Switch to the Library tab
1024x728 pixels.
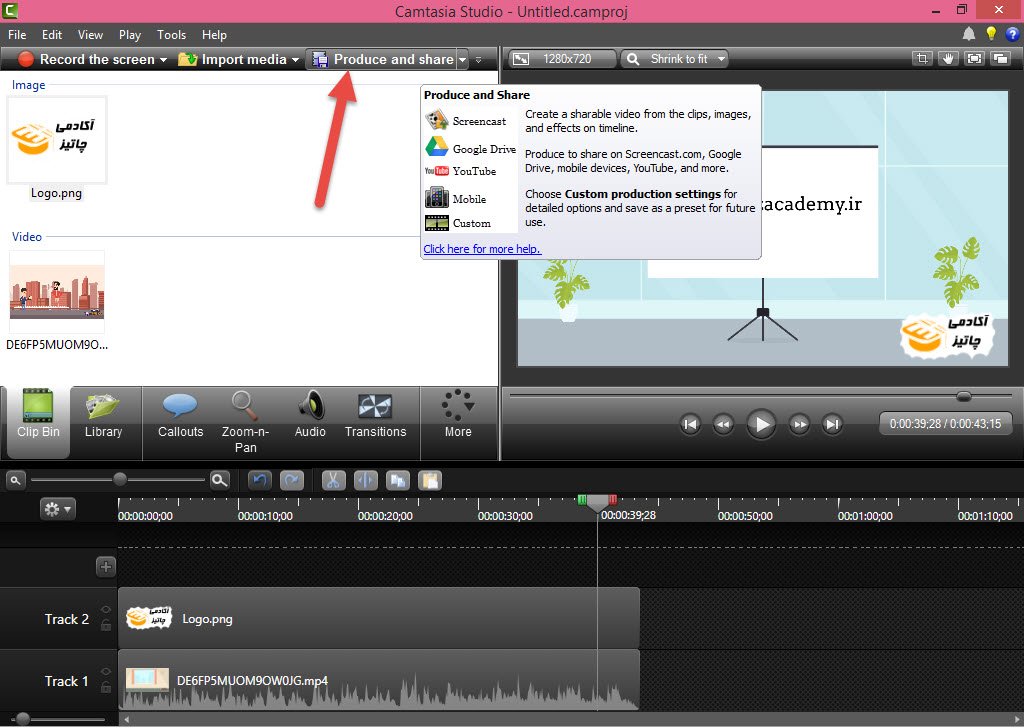point(103,415)
